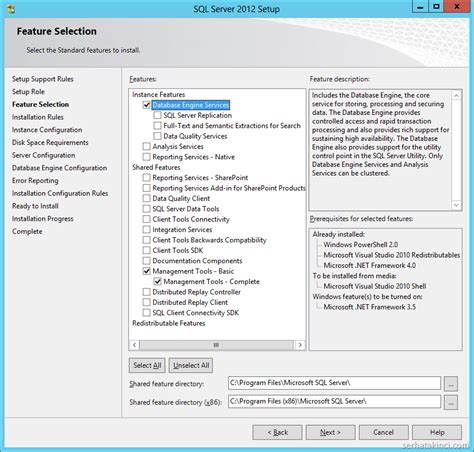The width and height of the screenshot is (474, 452).
Task: Uncheck Management Tools - Basic
Action: (146, 271)
